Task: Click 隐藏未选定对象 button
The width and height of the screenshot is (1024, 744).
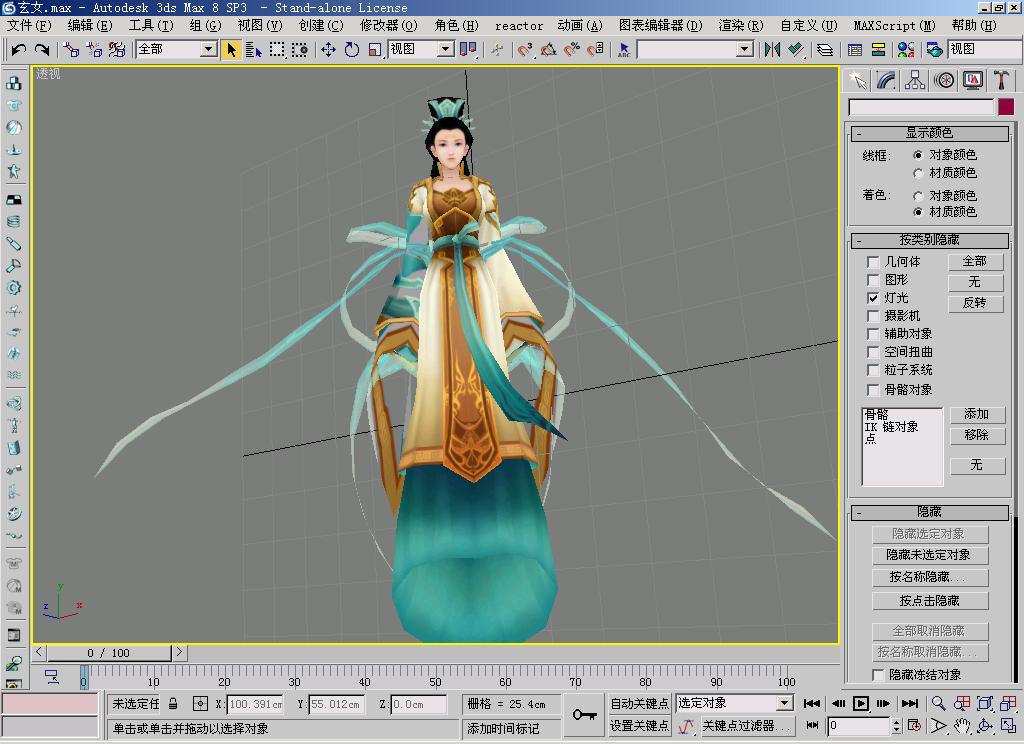Action: click(929, 555)
